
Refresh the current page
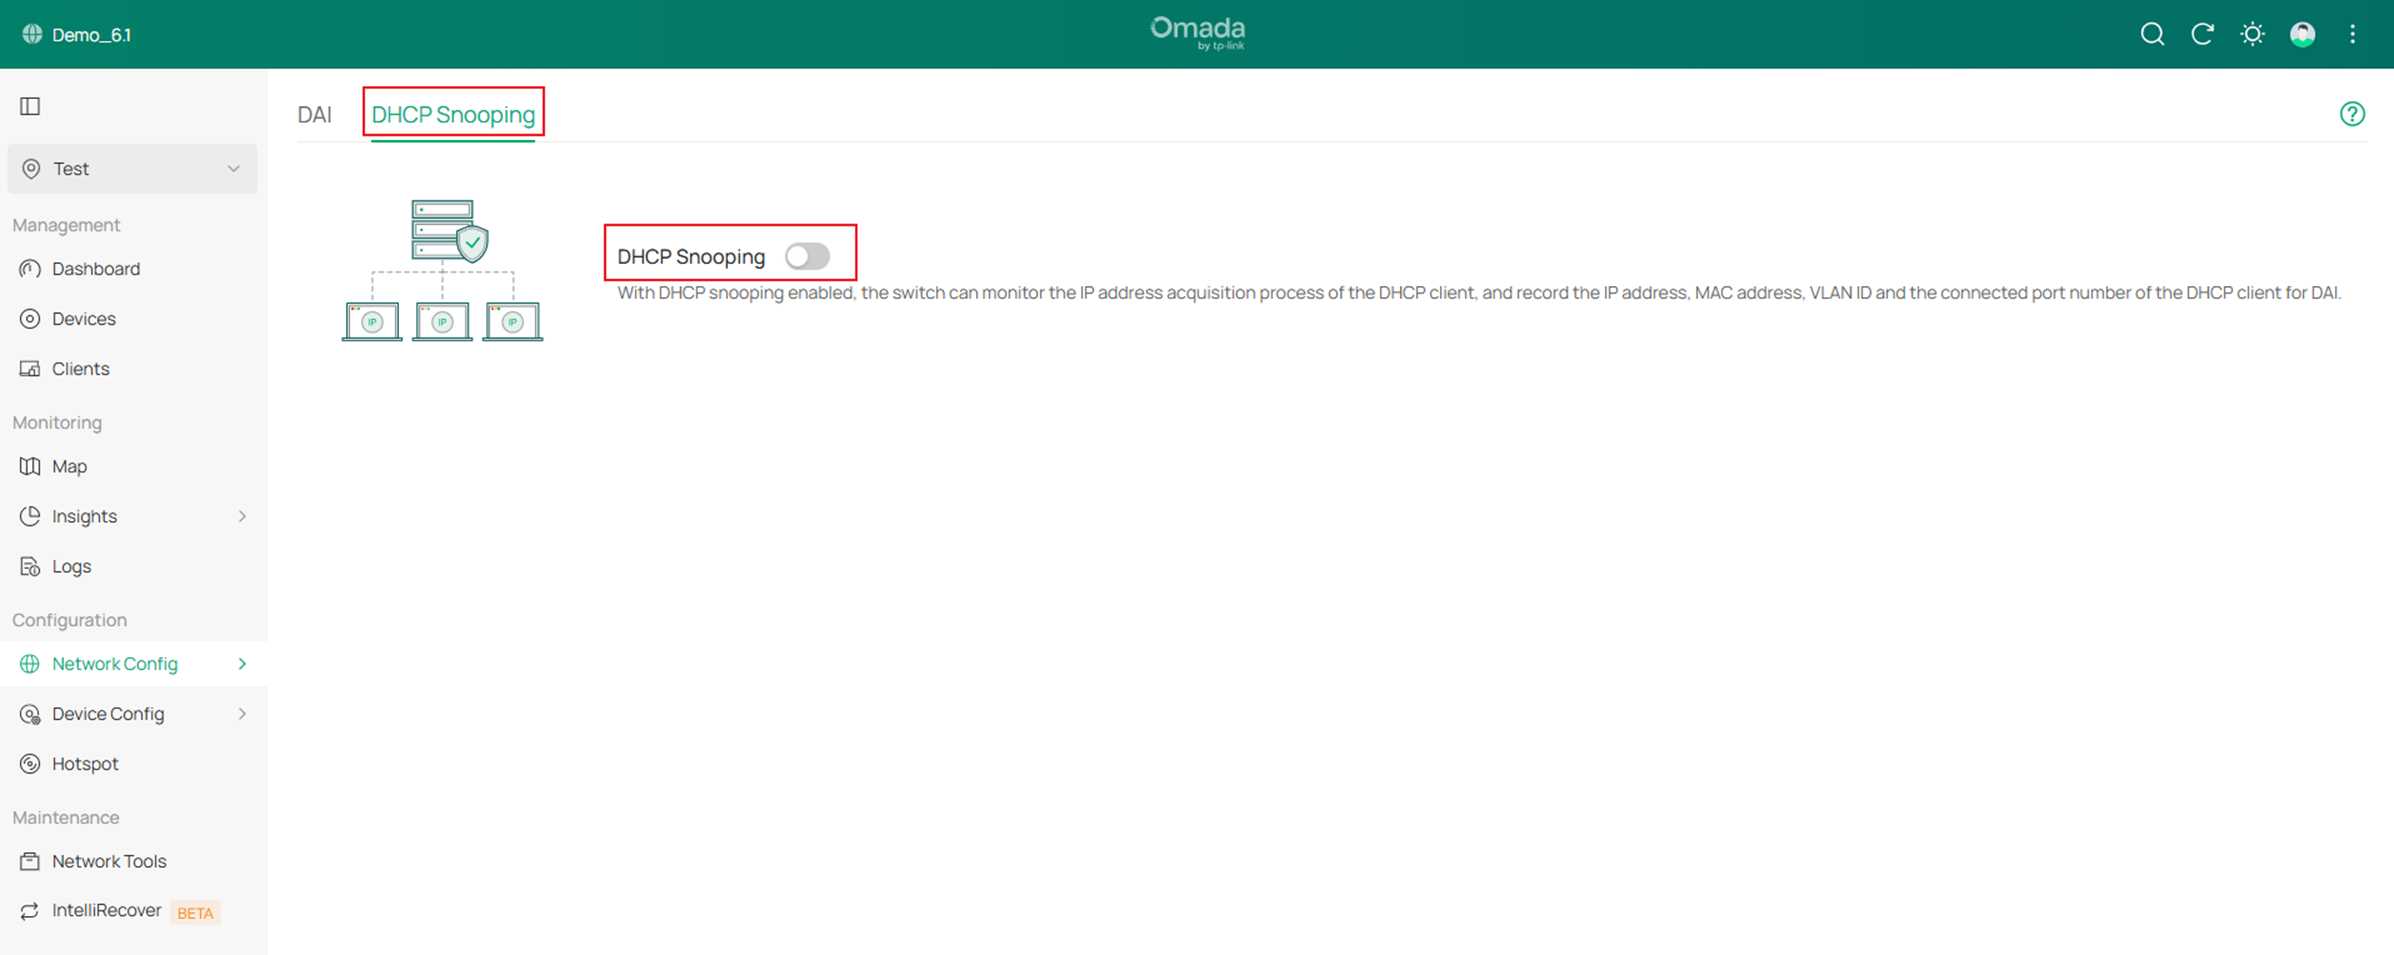[x=2202, y=33]
